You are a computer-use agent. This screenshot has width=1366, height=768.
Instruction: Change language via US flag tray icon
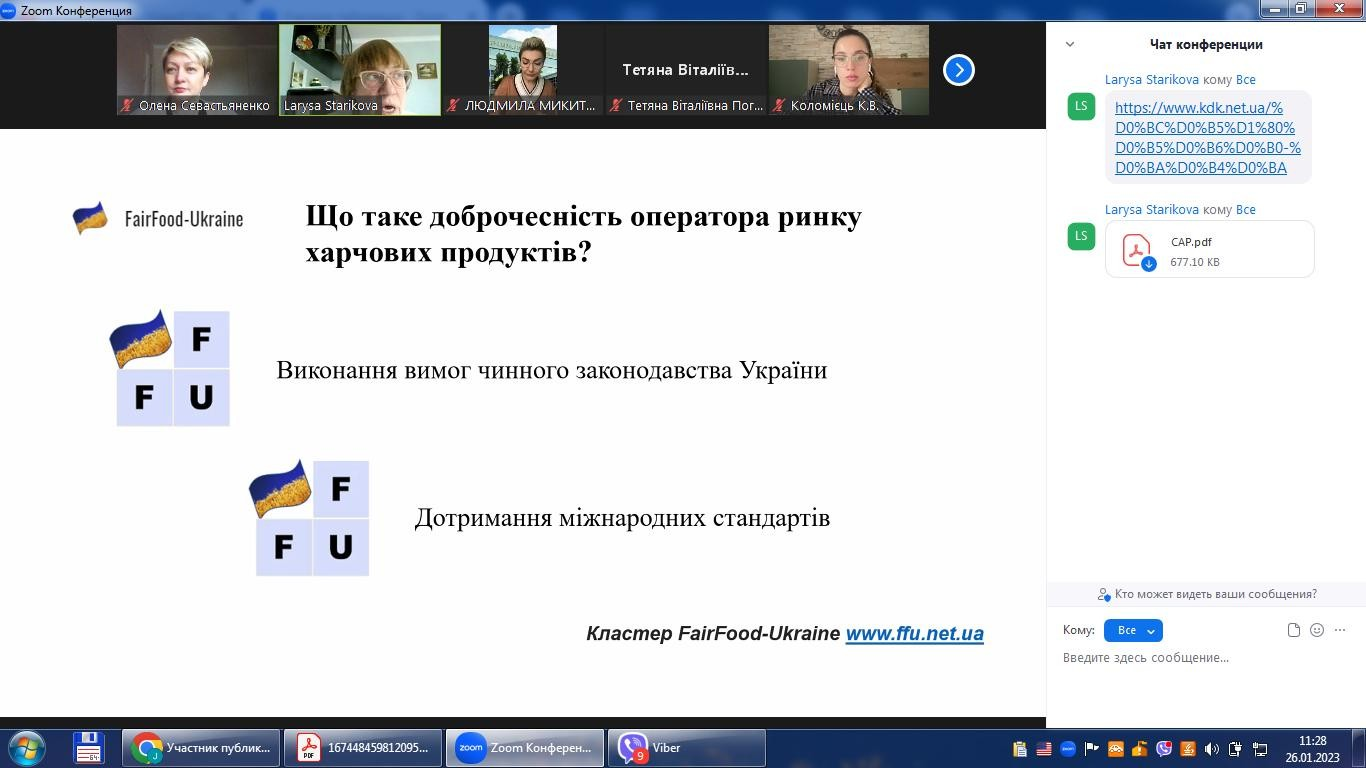[x=1044, y=748]
